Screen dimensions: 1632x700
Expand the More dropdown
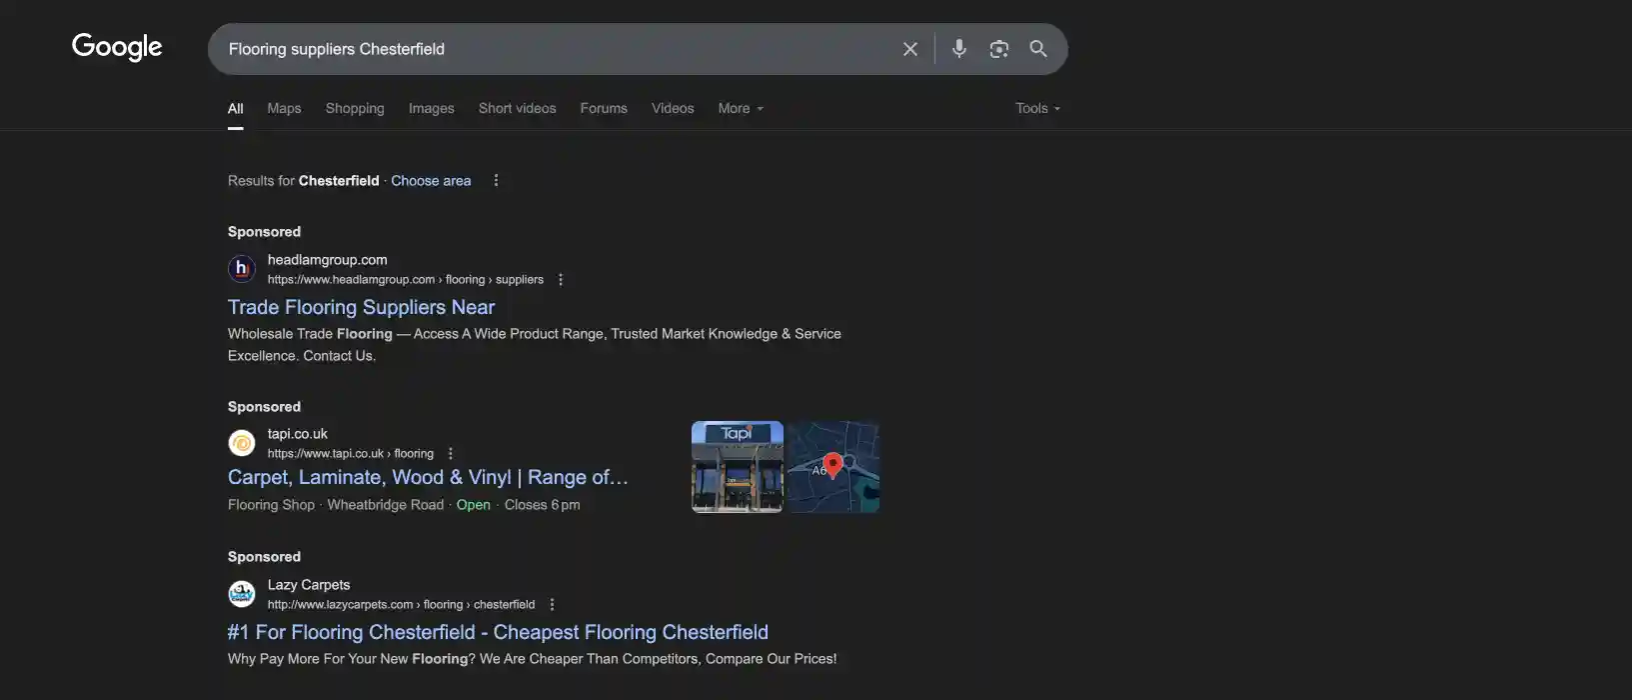point(741,108)
